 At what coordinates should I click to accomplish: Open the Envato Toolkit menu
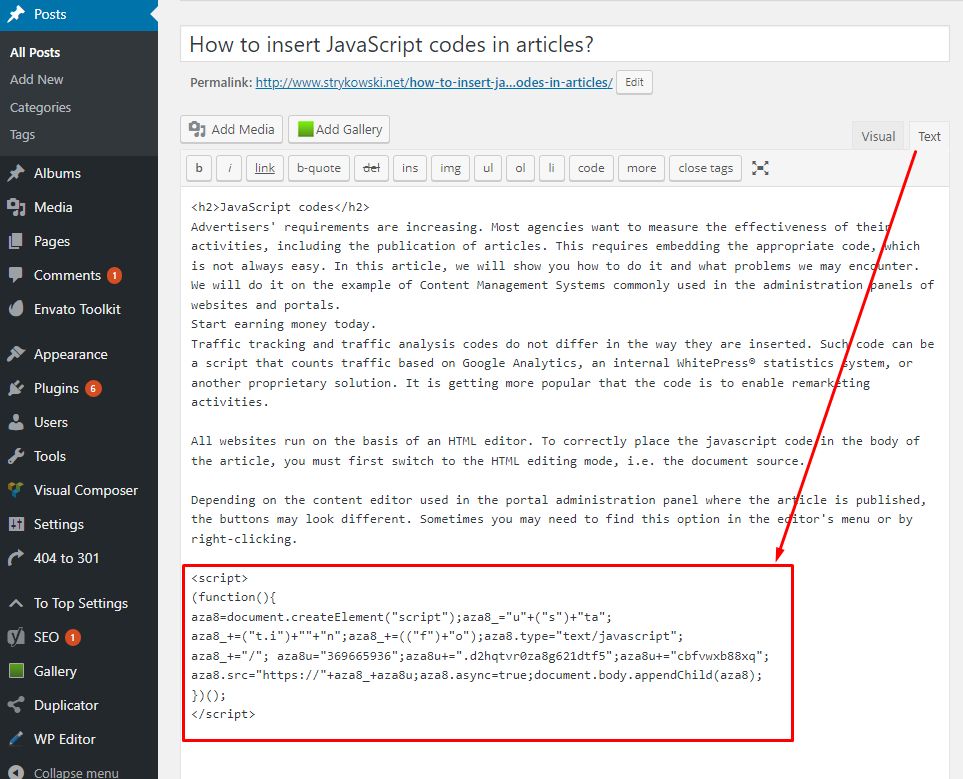click(79, 309)
